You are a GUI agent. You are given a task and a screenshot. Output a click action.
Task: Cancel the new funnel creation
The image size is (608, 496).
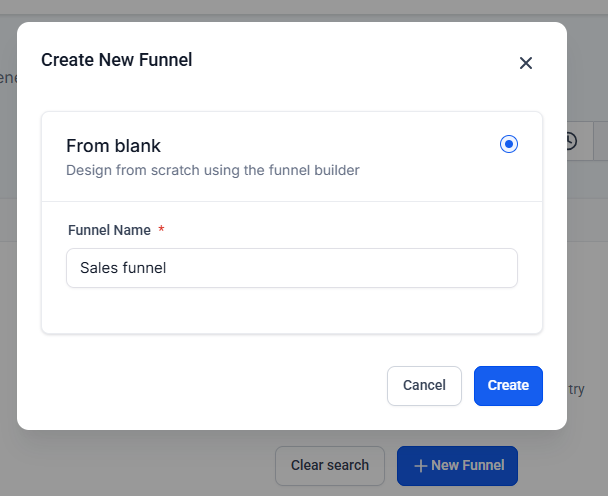pyautogui.click(x=424, y=386)
